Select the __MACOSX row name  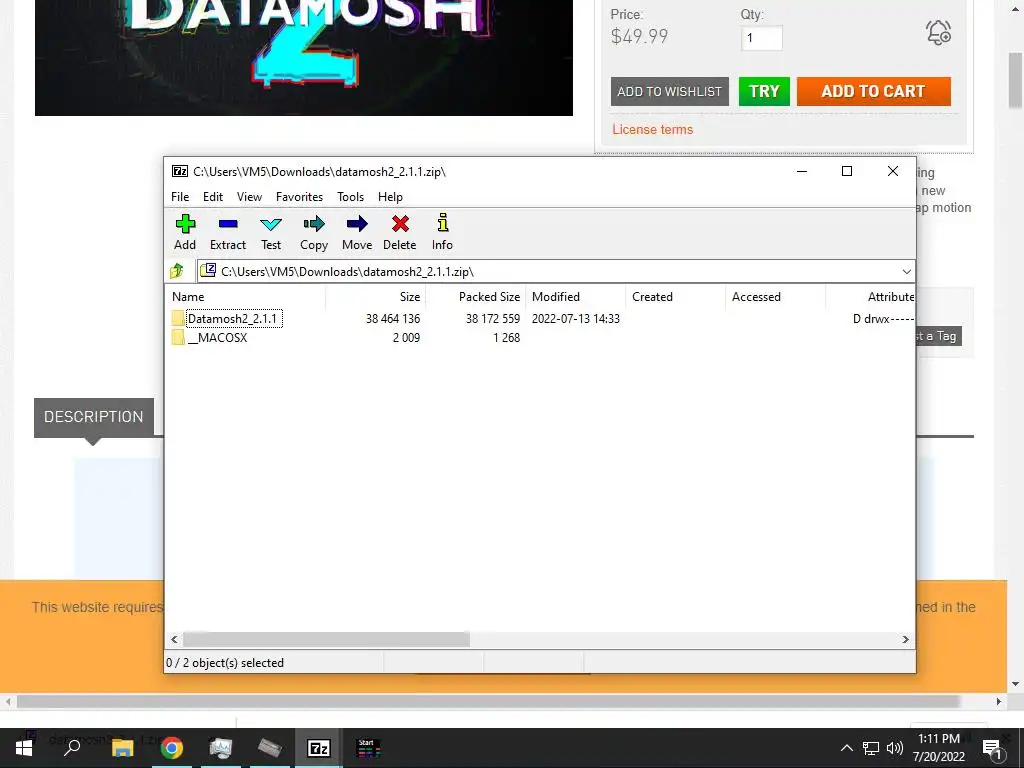tap(217, 338)
